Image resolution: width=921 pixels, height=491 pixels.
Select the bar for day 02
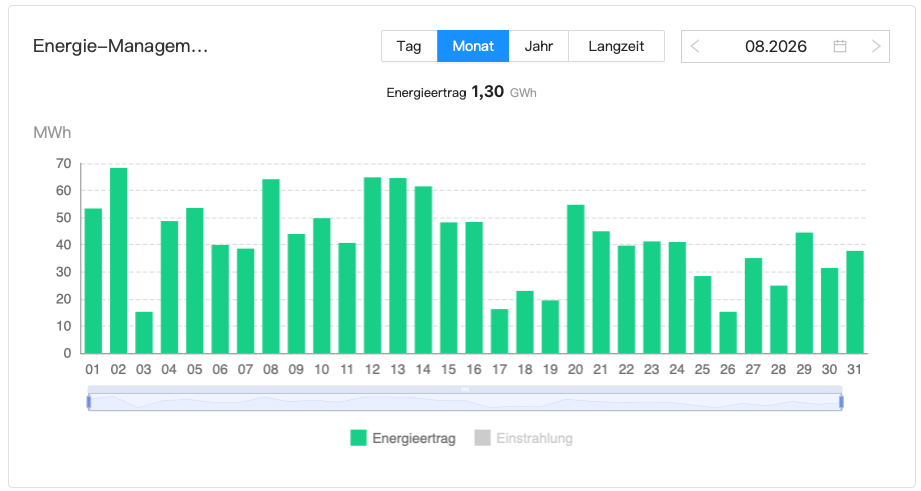pyautogui.click(x=119, y=261)
